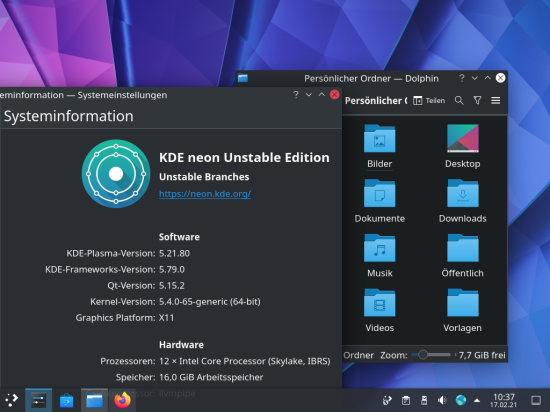The height and width of the screenshot is (412, 550).
Task: Select the X11 graphics platform value
Action: pos(166,318)
